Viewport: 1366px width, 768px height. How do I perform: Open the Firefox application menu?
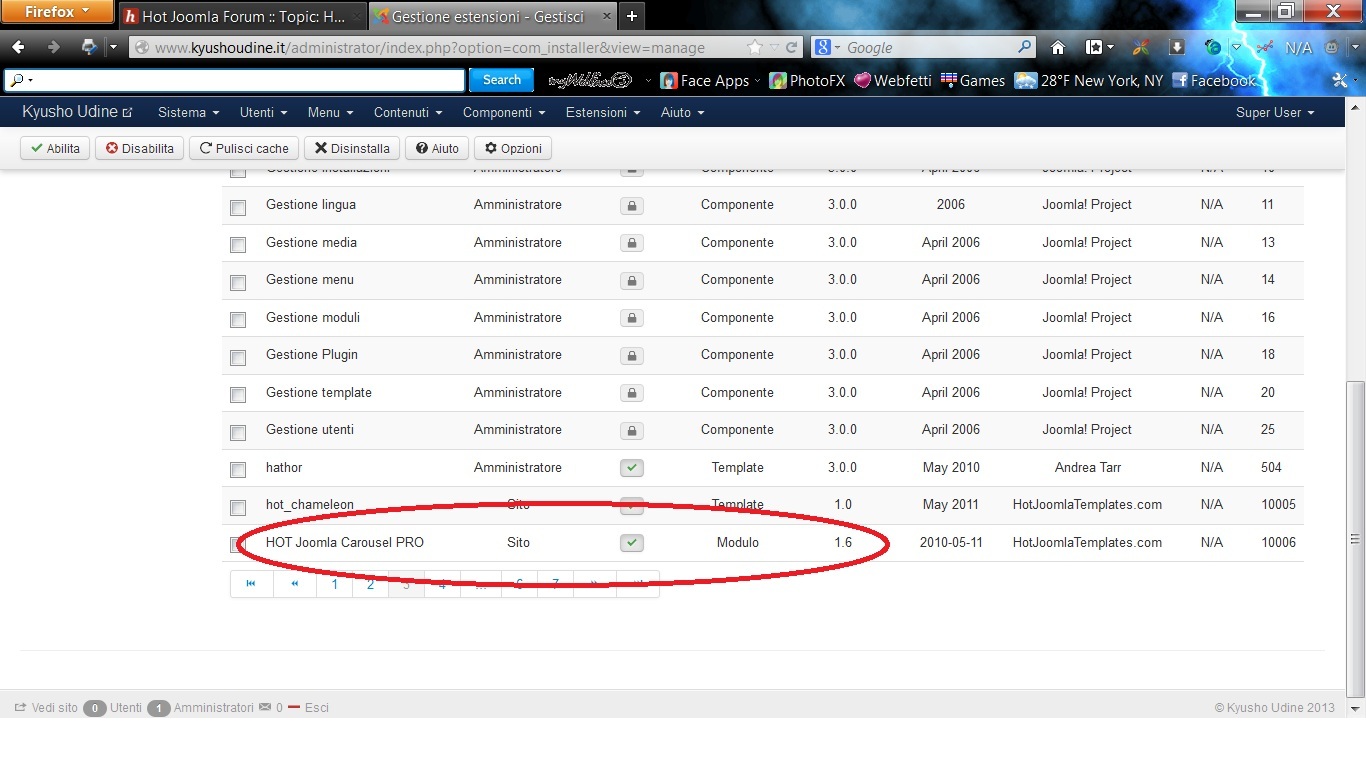tap(57, 12)
